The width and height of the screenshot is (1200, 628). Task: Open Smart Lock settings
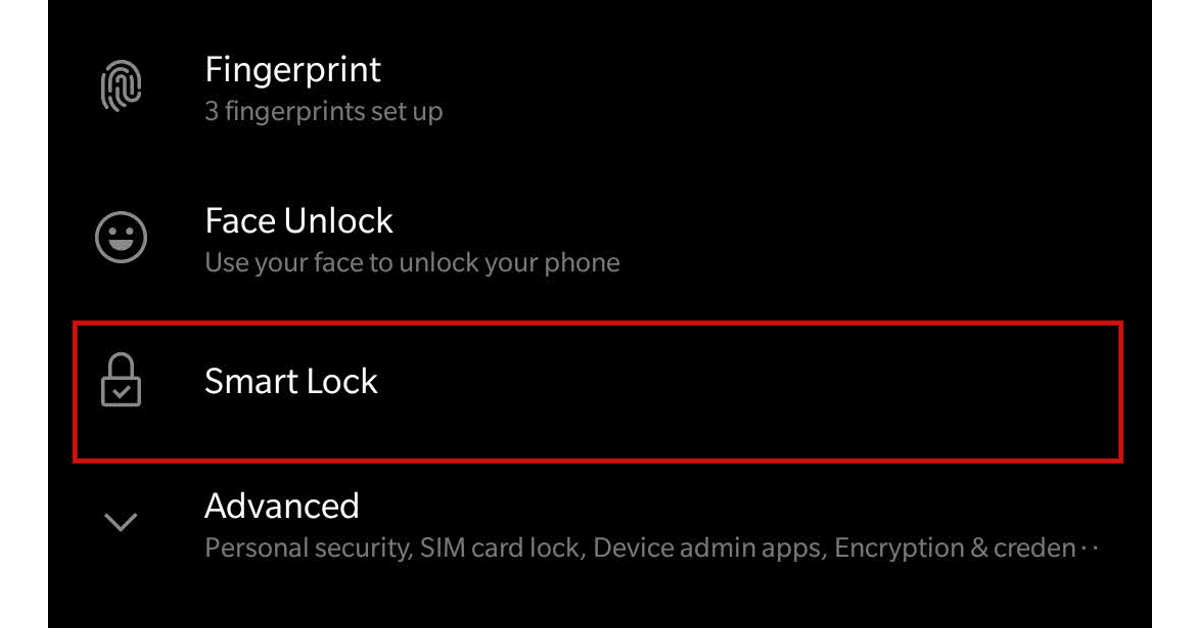click(290, 380)
